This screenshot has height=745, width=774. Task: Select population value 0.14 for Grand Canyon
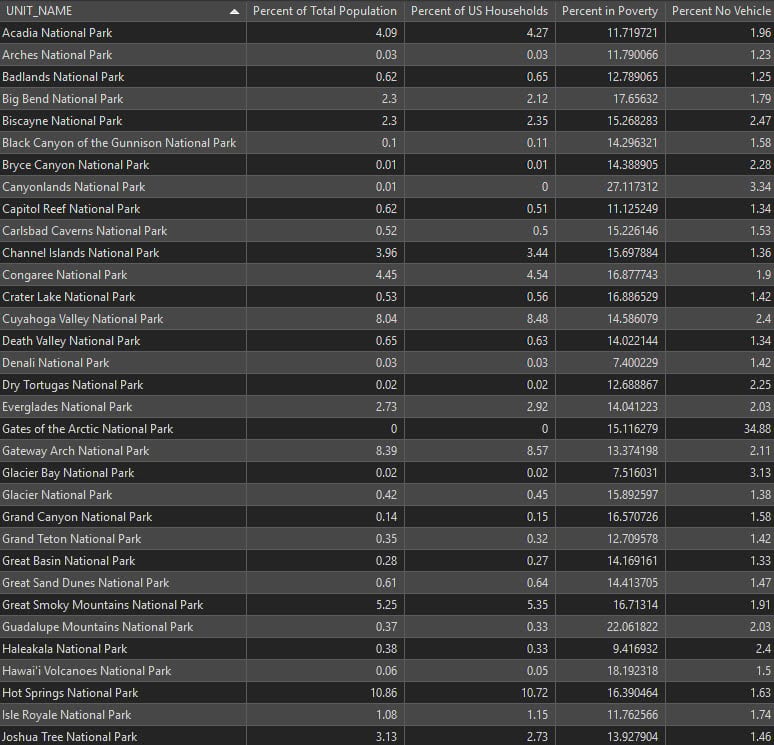click(x=386, y=517)
